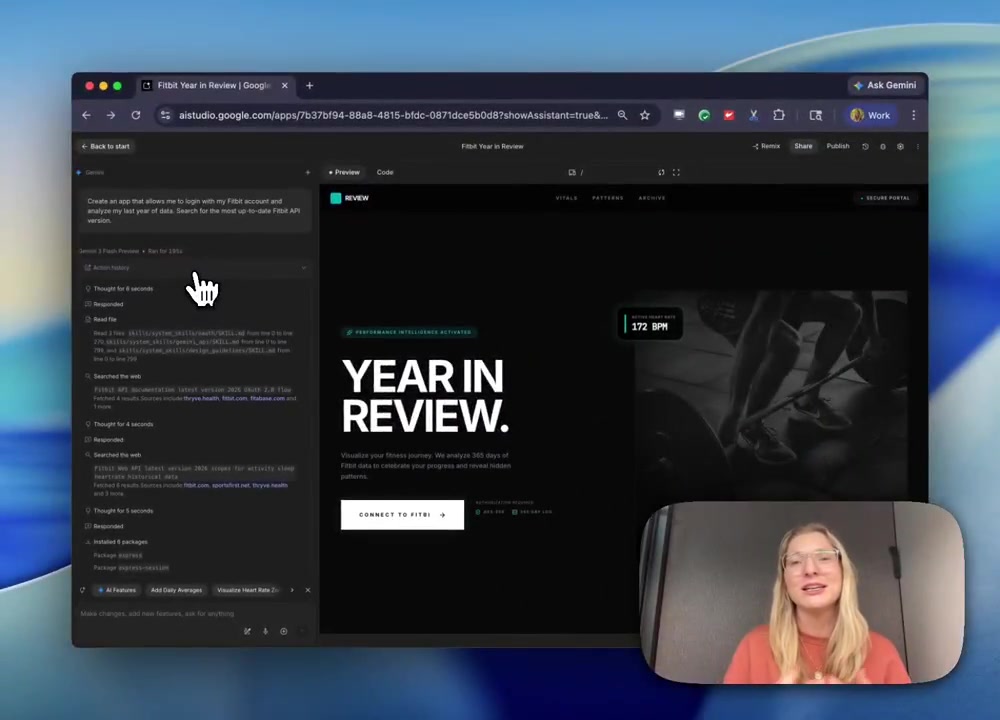Enter fullscreen preview mode
The width and height of the screenshot is (1000, 720).
click(677, 173)
